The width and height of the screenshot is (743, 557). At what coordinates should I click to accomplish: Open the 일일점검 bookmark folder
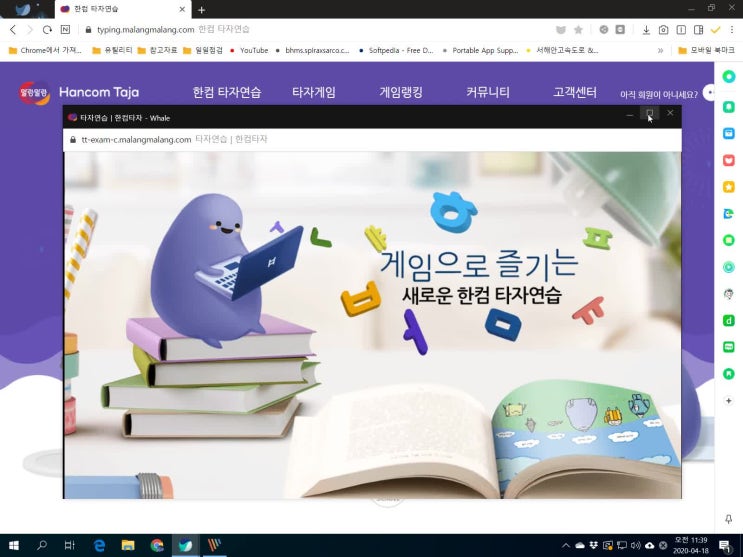203,50
